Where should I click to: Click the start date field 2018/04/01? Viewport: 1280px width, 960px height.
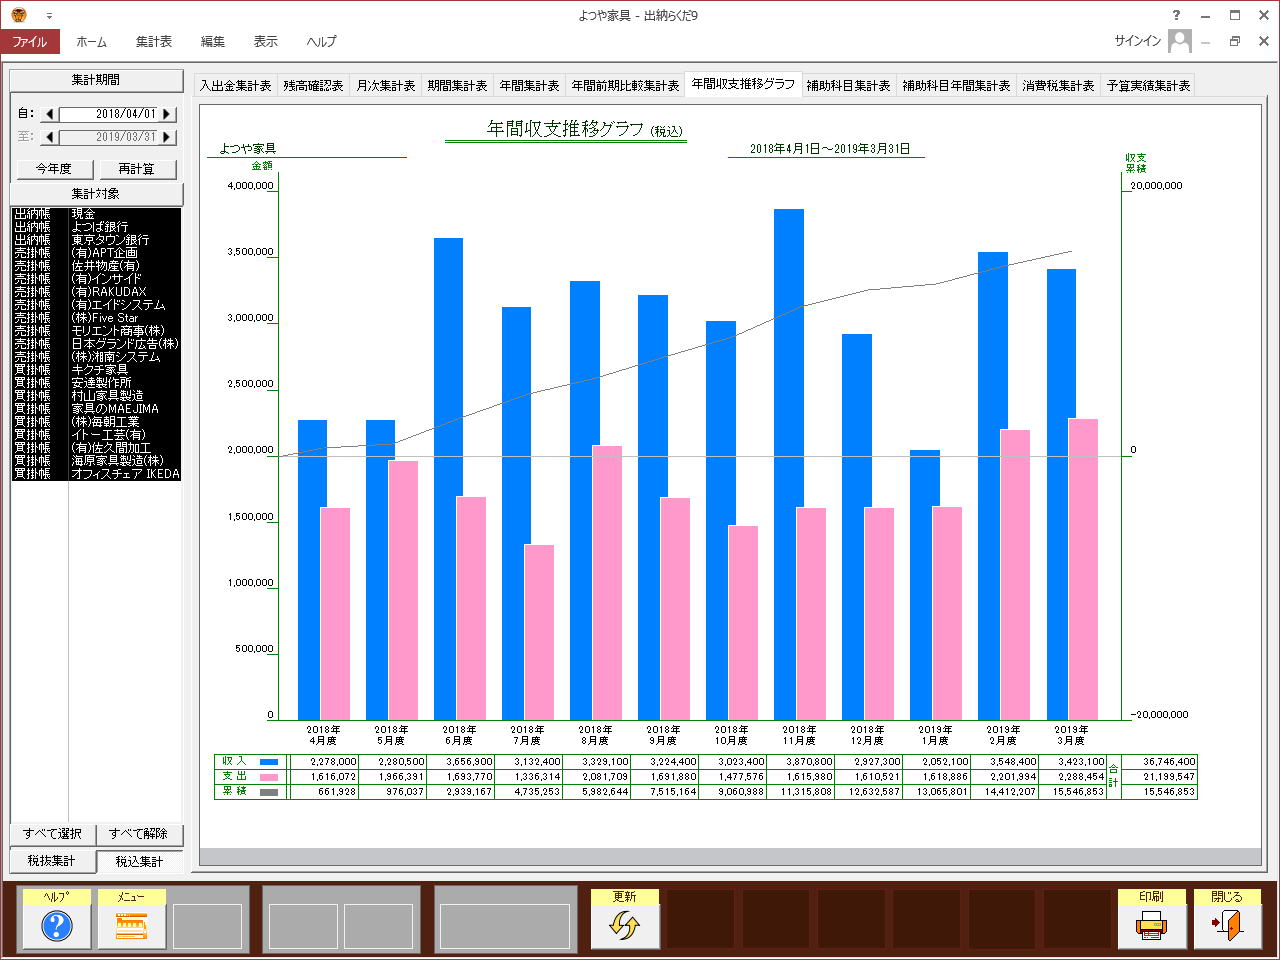[x=109, y=114]
